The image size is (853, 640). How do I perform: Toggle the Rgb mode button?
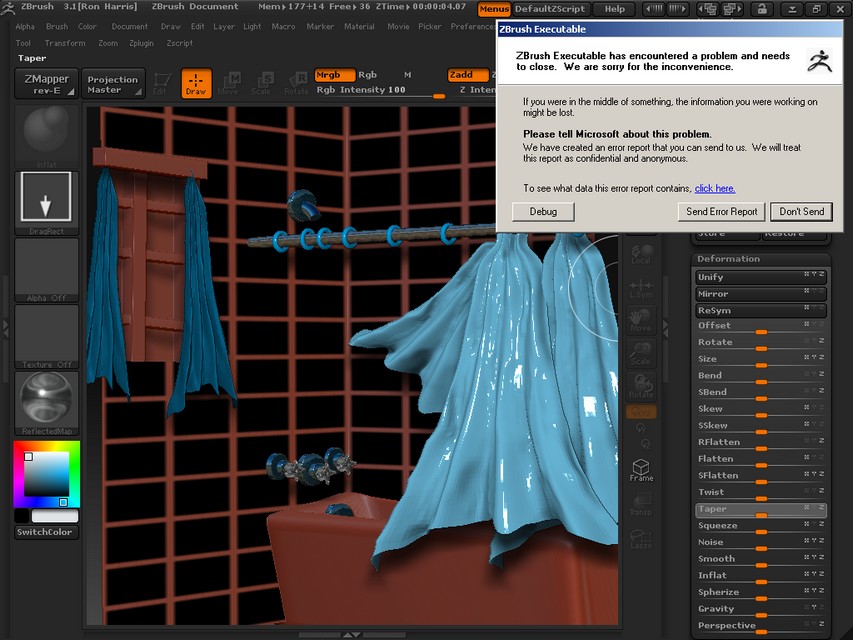pyautogui.click(x=367, y=75)
